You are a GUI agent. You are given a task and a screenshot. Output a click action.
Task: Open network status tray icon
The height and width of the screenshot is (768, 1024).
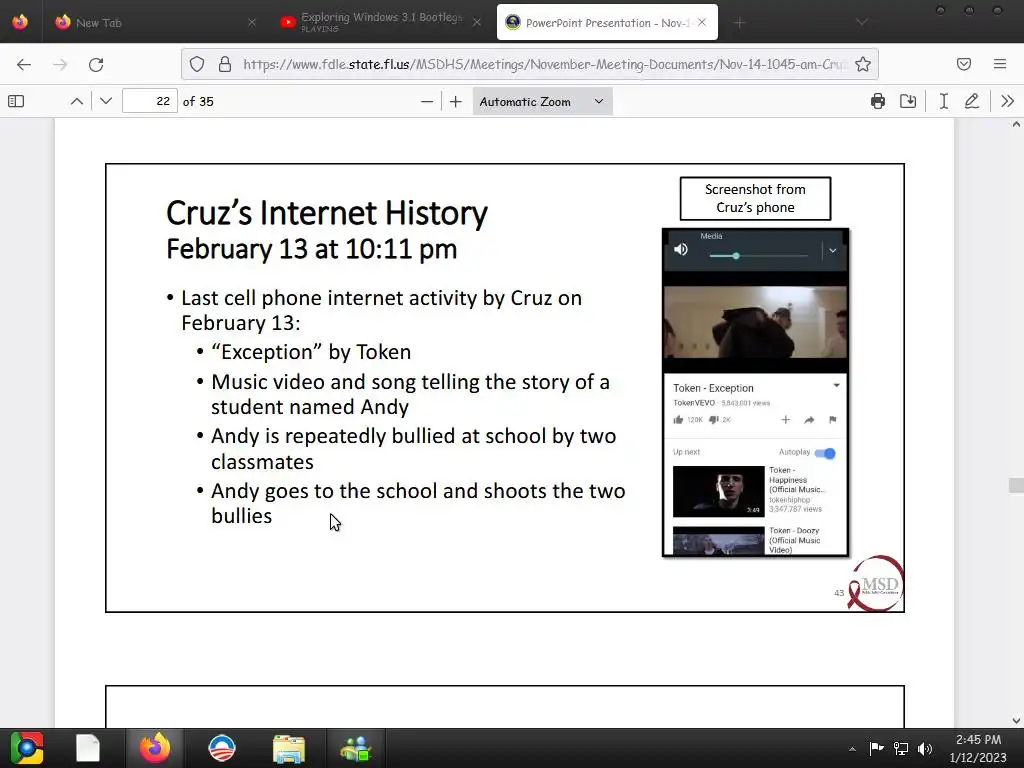coord(901,748)
